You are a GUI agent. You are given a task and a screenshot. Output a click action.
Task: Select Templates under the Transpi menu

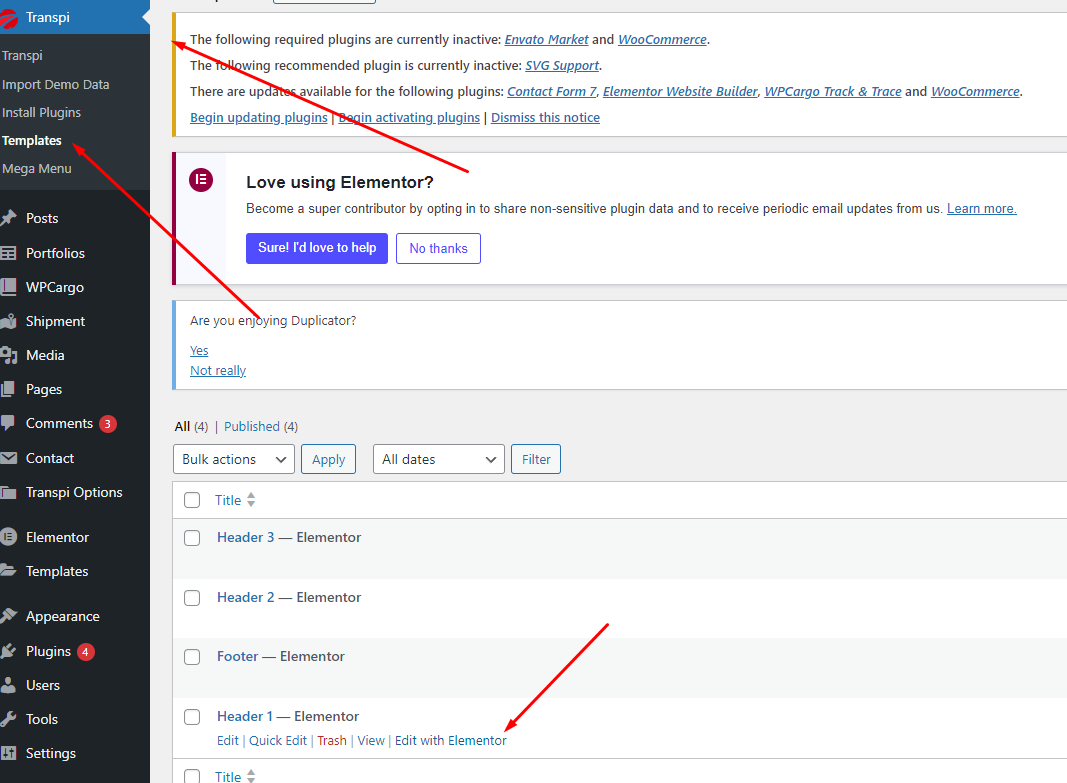[32, 141]
